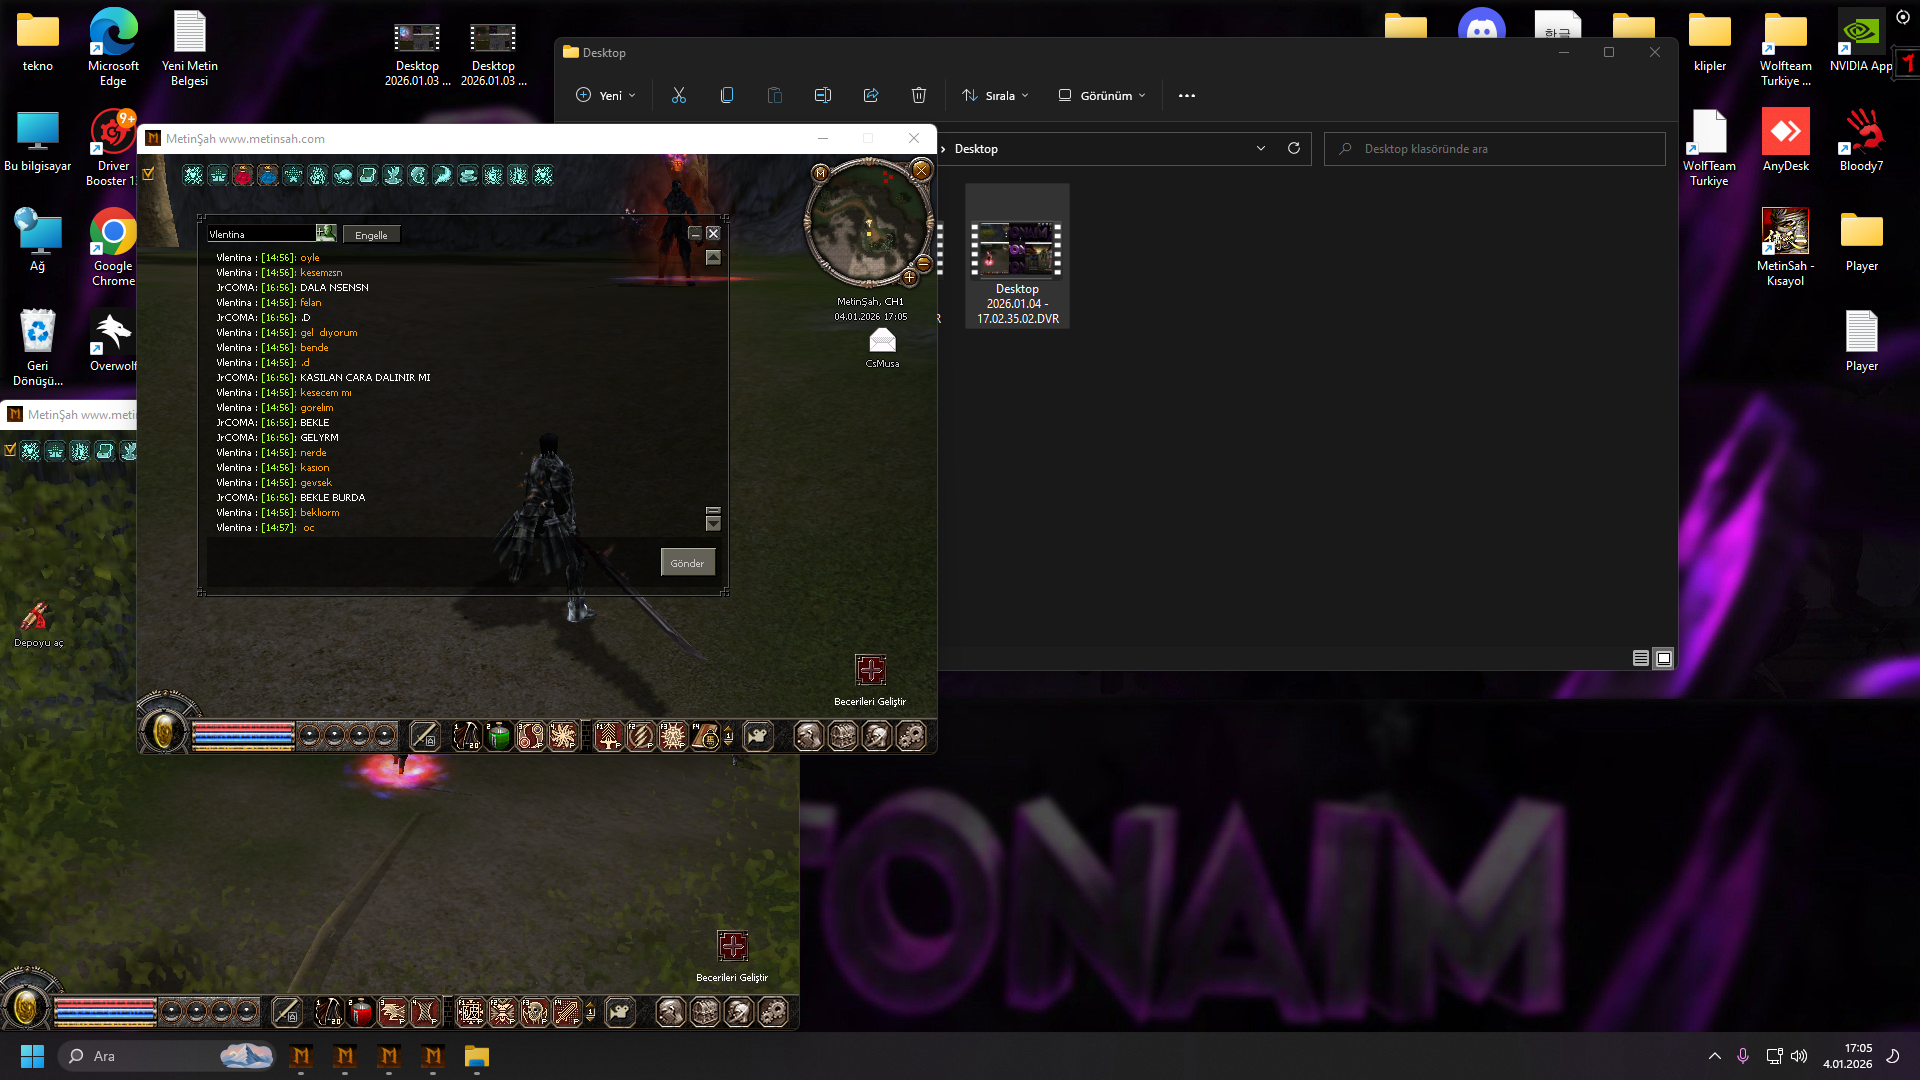Image resolution: width=1920 pixels, height=1080 pixels.
Task: Open the messenger helmet icon in front game taskbar
Action: (877, 737)
